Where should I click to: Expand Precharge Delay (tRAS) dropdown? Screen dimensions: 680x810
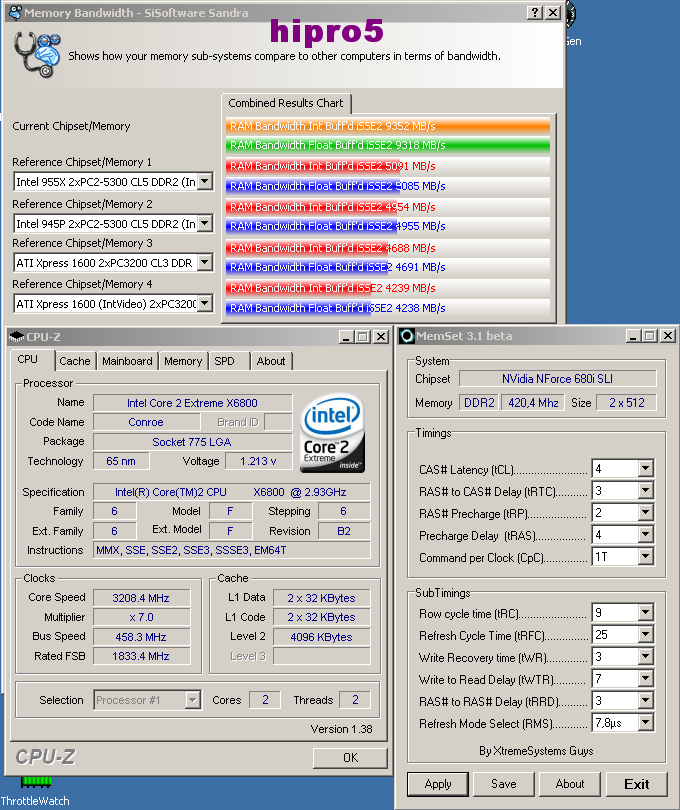pyautogui.click(x=645, y=534)
